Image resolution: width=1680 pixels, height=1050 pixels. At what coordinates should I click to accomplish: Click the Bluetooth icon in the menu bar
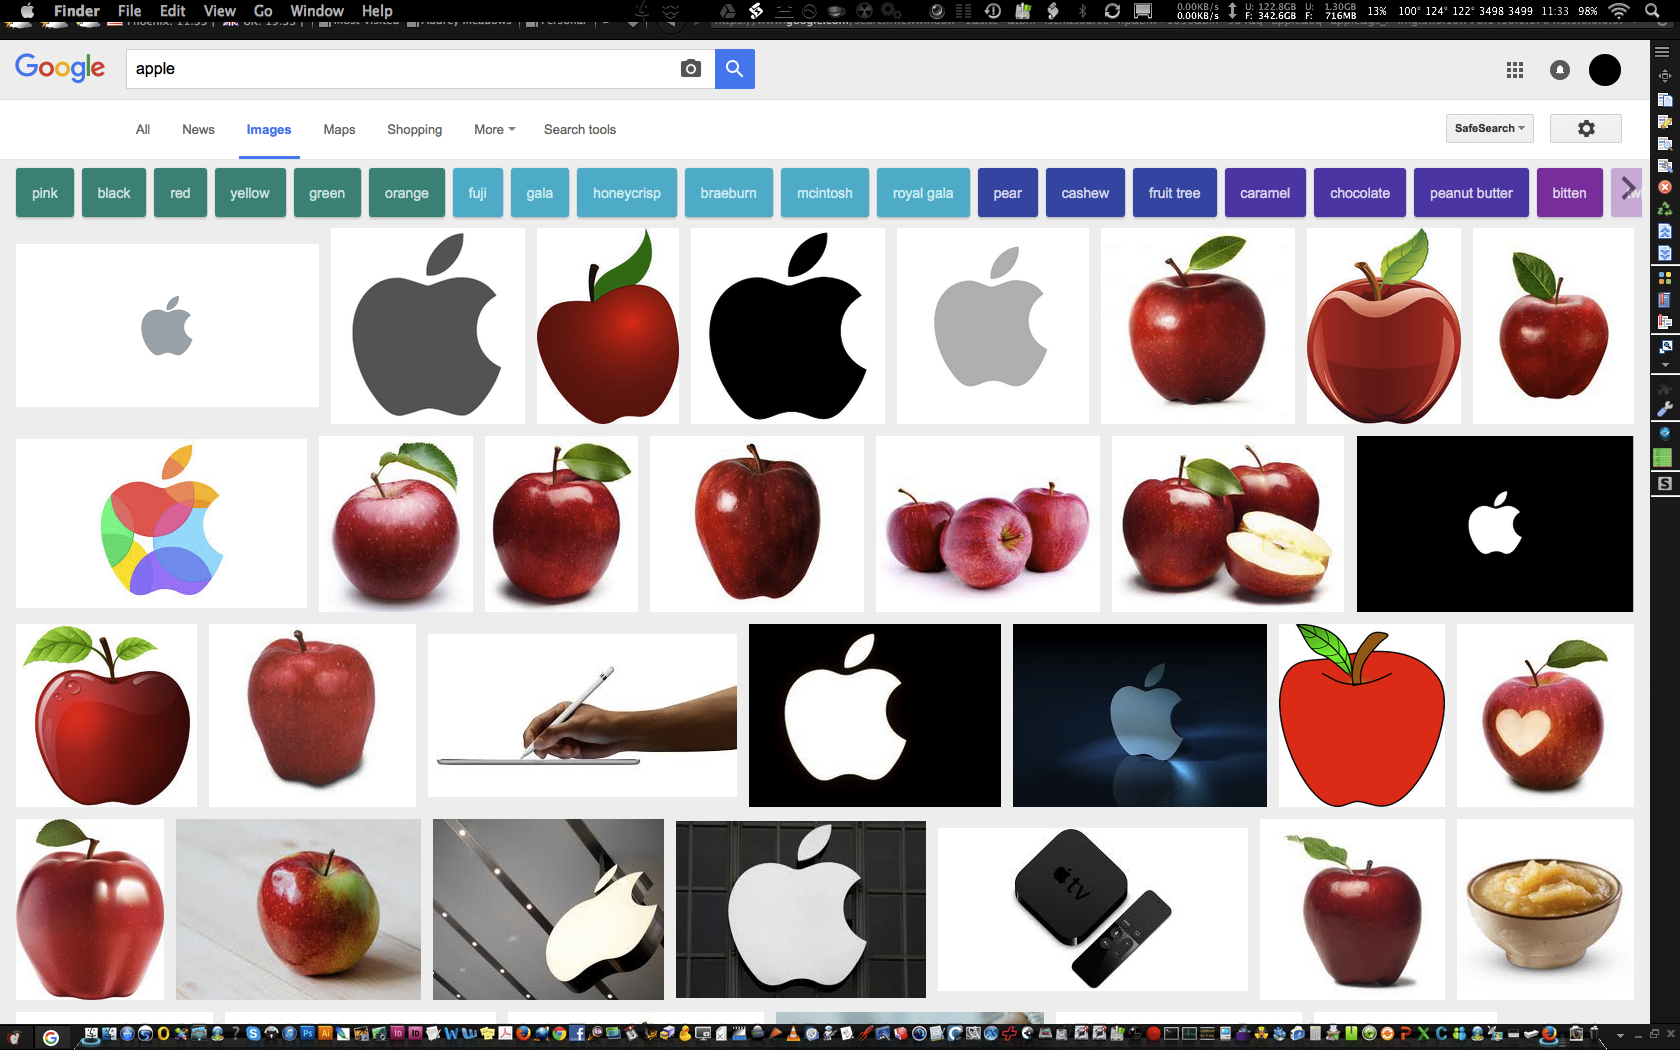(x=1082, y=11)
